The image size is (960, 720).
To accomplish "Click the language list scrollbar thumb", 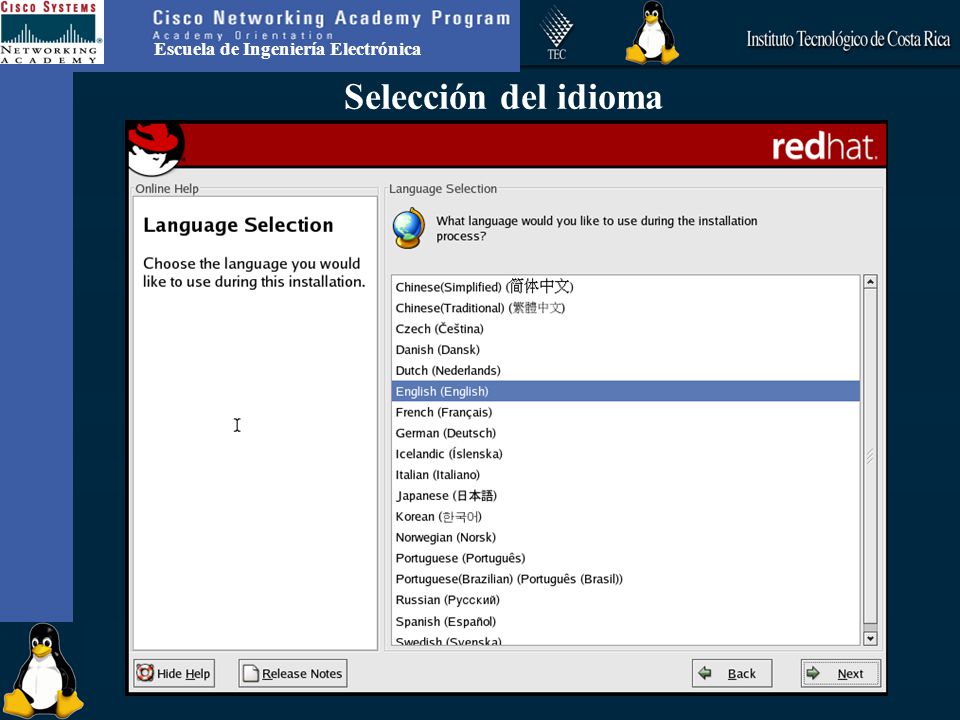I will tap(869, 456).
